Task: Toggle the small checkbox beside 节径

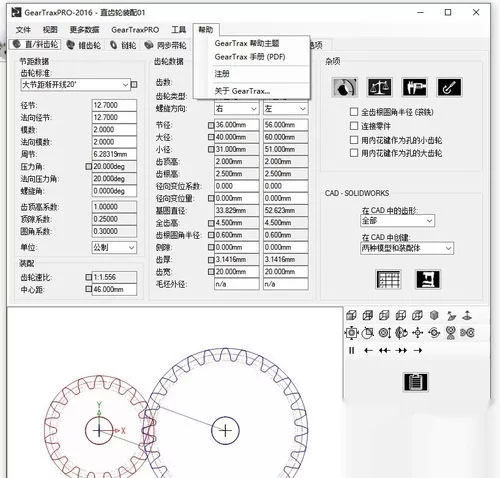Action: pos(211,125)
